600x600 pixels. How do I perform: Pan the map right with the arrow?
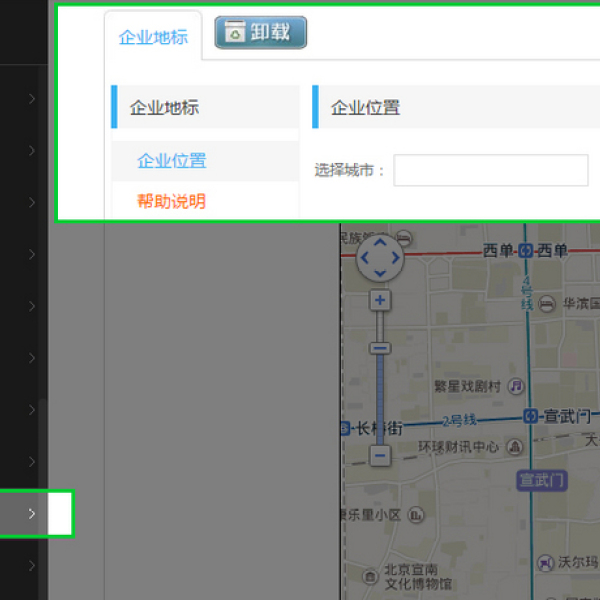point(395,258)
